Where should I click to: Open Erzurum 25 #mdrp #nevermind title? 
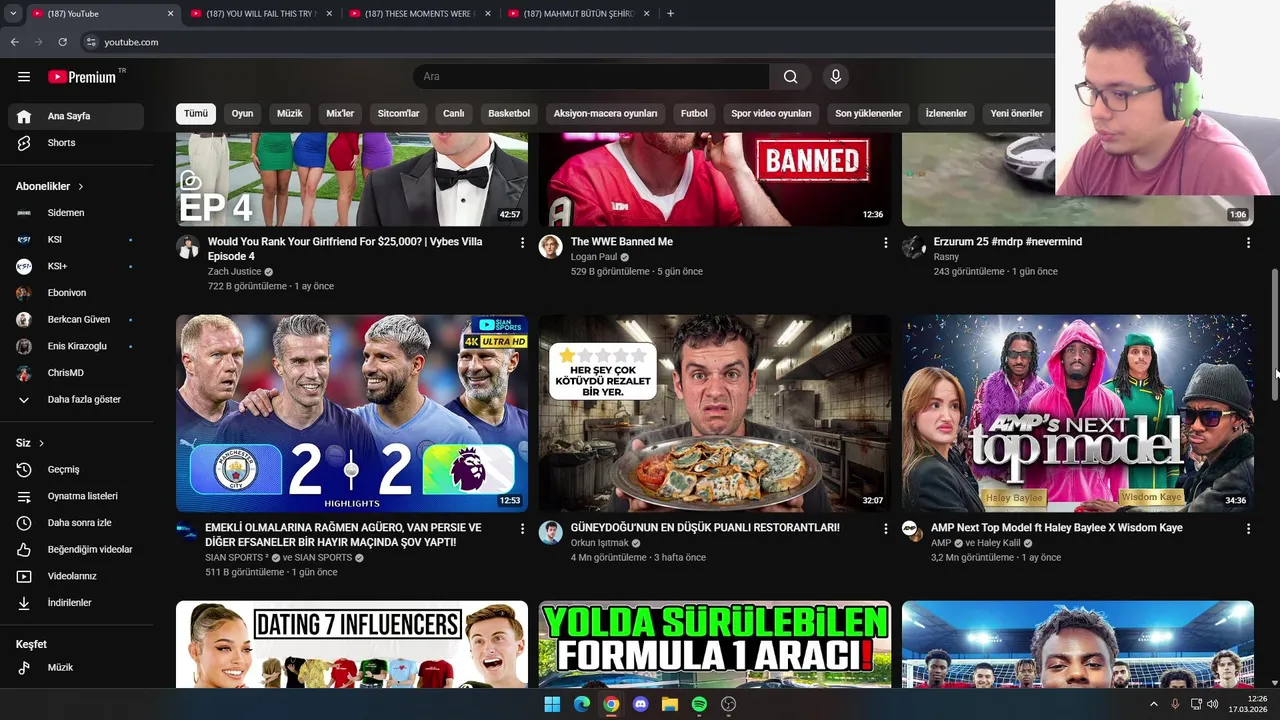[x=1007, y=242]
